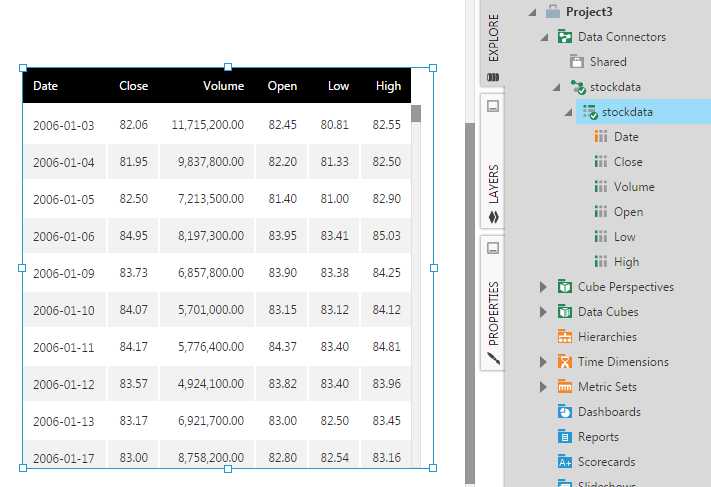The image size is (711, 487).
Task: Select the Volume column in explorer tree
Action: coord(634,187)
